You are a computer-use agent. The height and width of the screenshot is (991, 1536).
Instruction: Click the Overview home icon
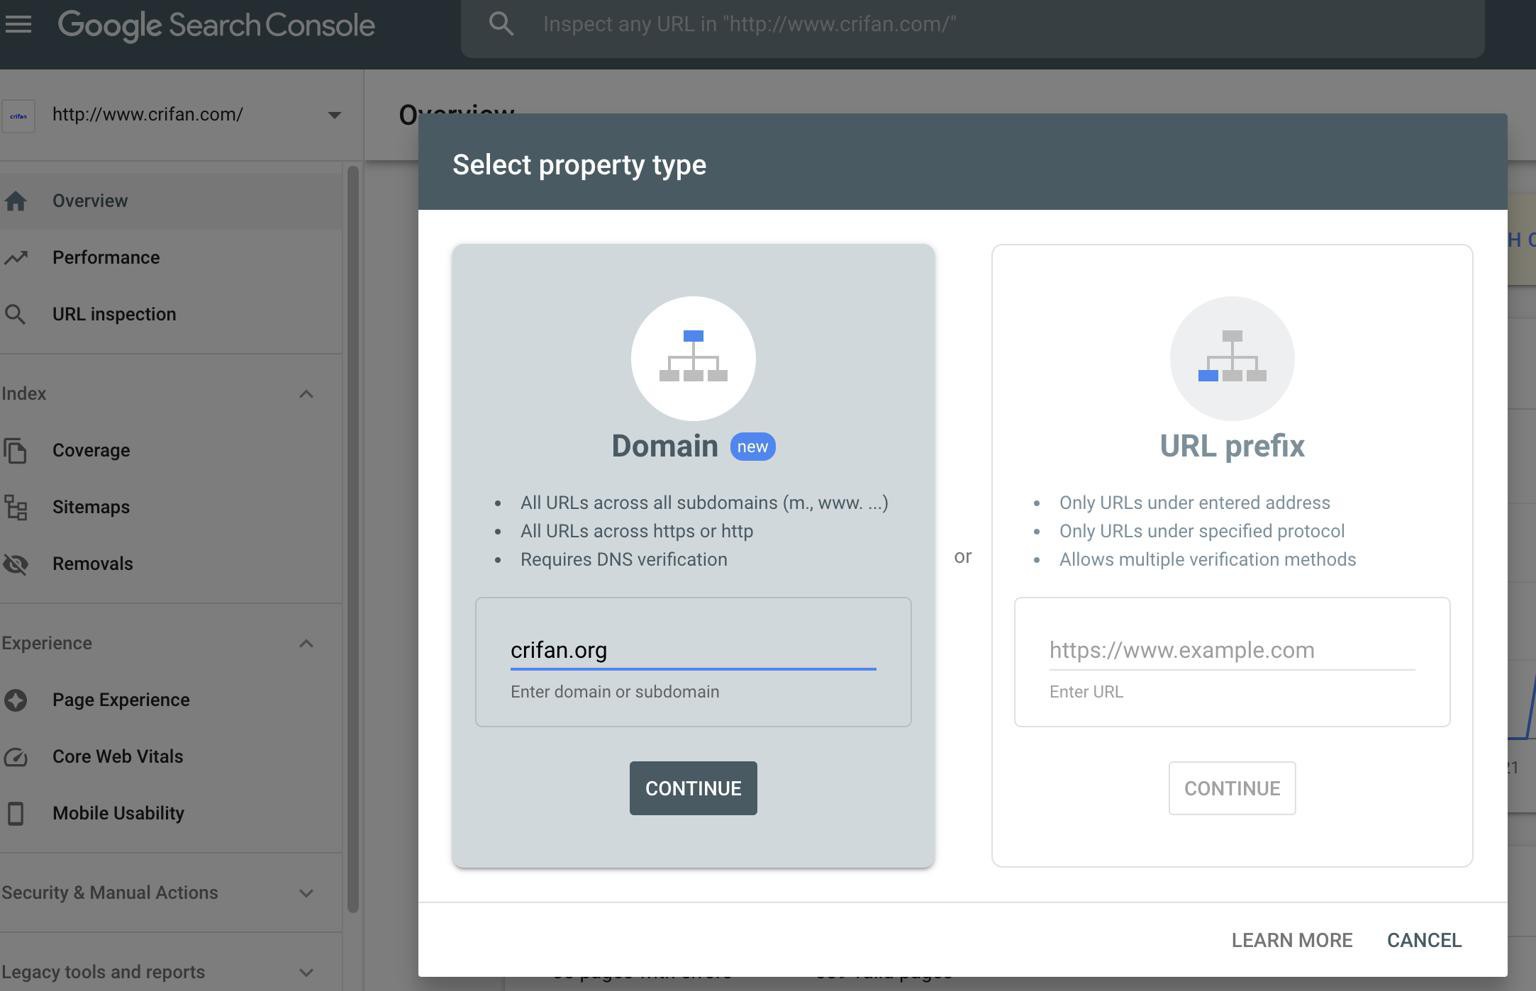pyautogui.click(x=15, y=201)
